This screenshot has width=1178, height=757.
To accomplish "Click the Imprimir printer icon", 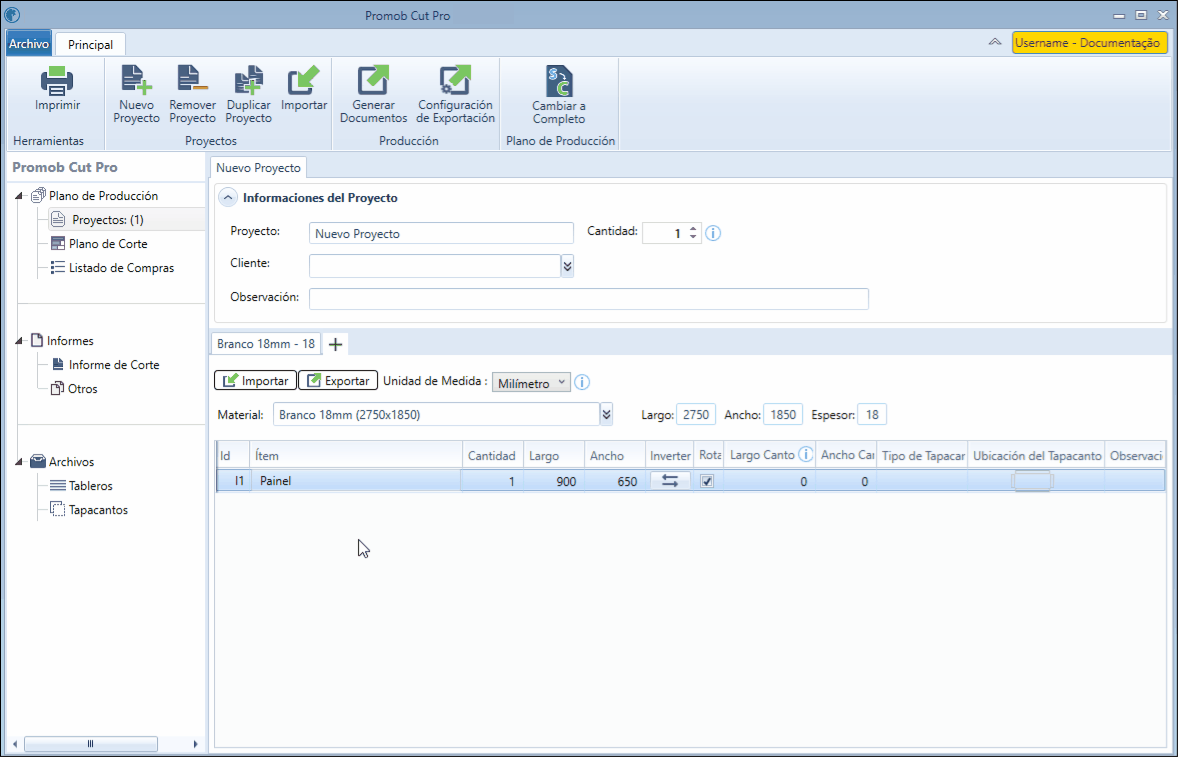I will pyautogui.click(x=57, y=80).
